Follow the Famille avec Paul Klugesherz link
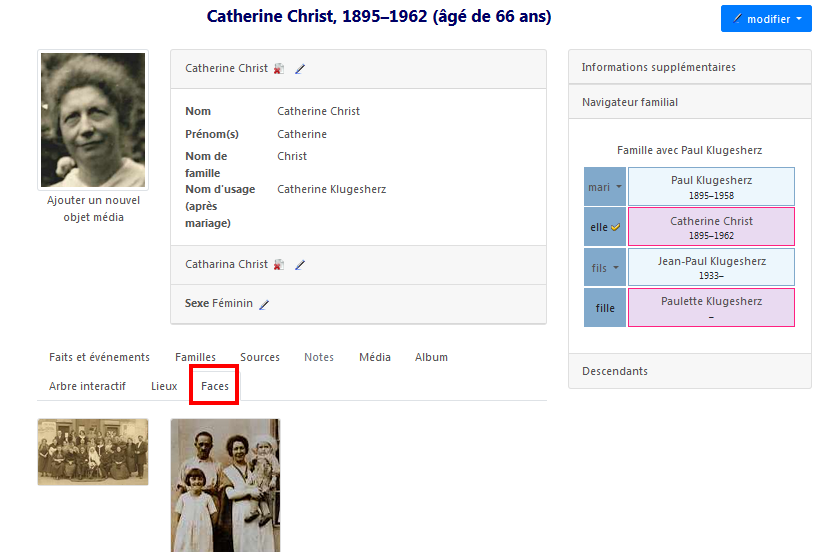The image size is (817, 552). (x=689, y=150)
